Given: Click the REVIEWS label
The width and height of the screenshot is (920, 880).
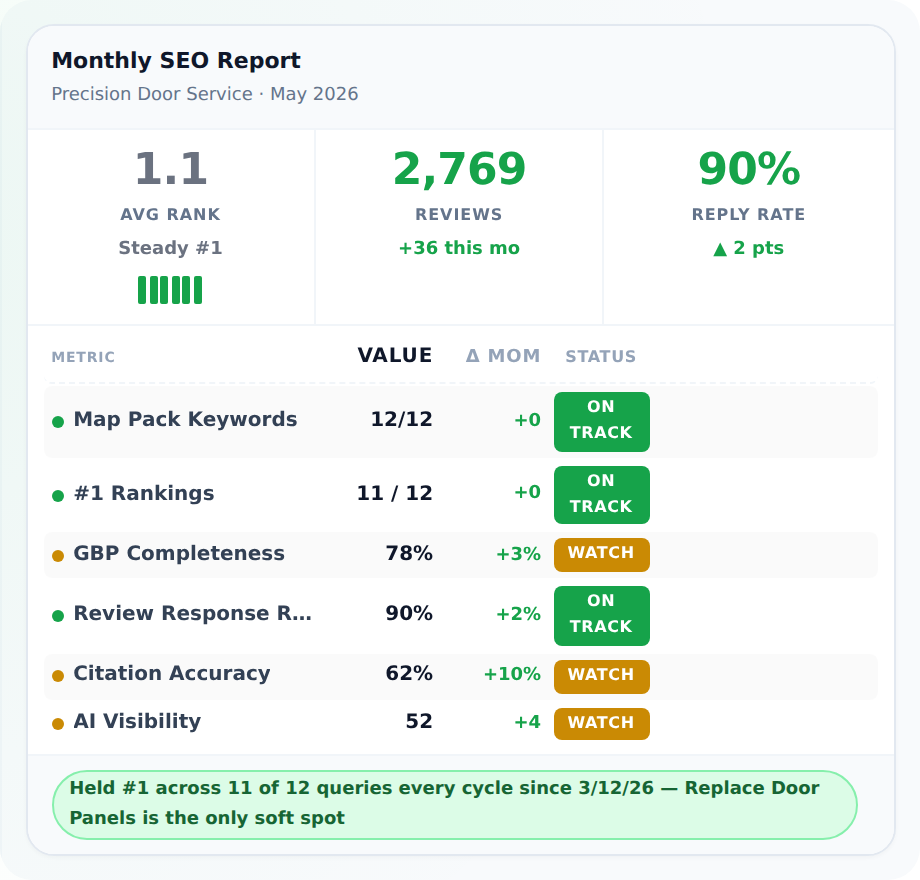Looking at the screenshot, I should [459, 214].
